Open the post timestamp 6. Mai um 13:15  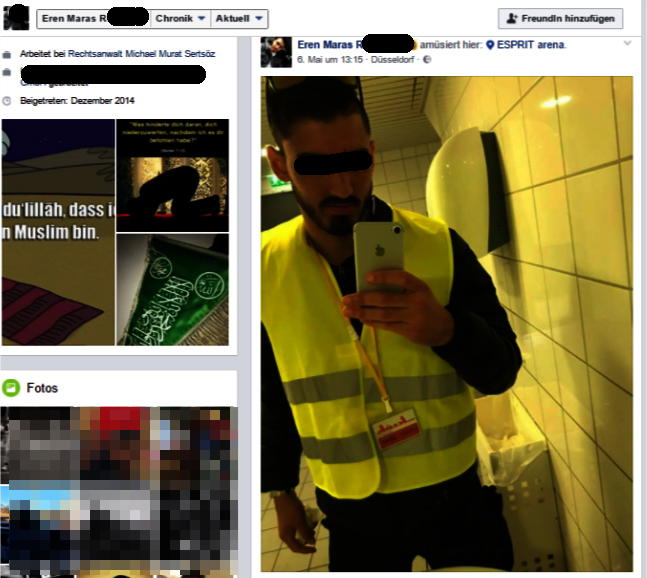[x=328, y=60]
